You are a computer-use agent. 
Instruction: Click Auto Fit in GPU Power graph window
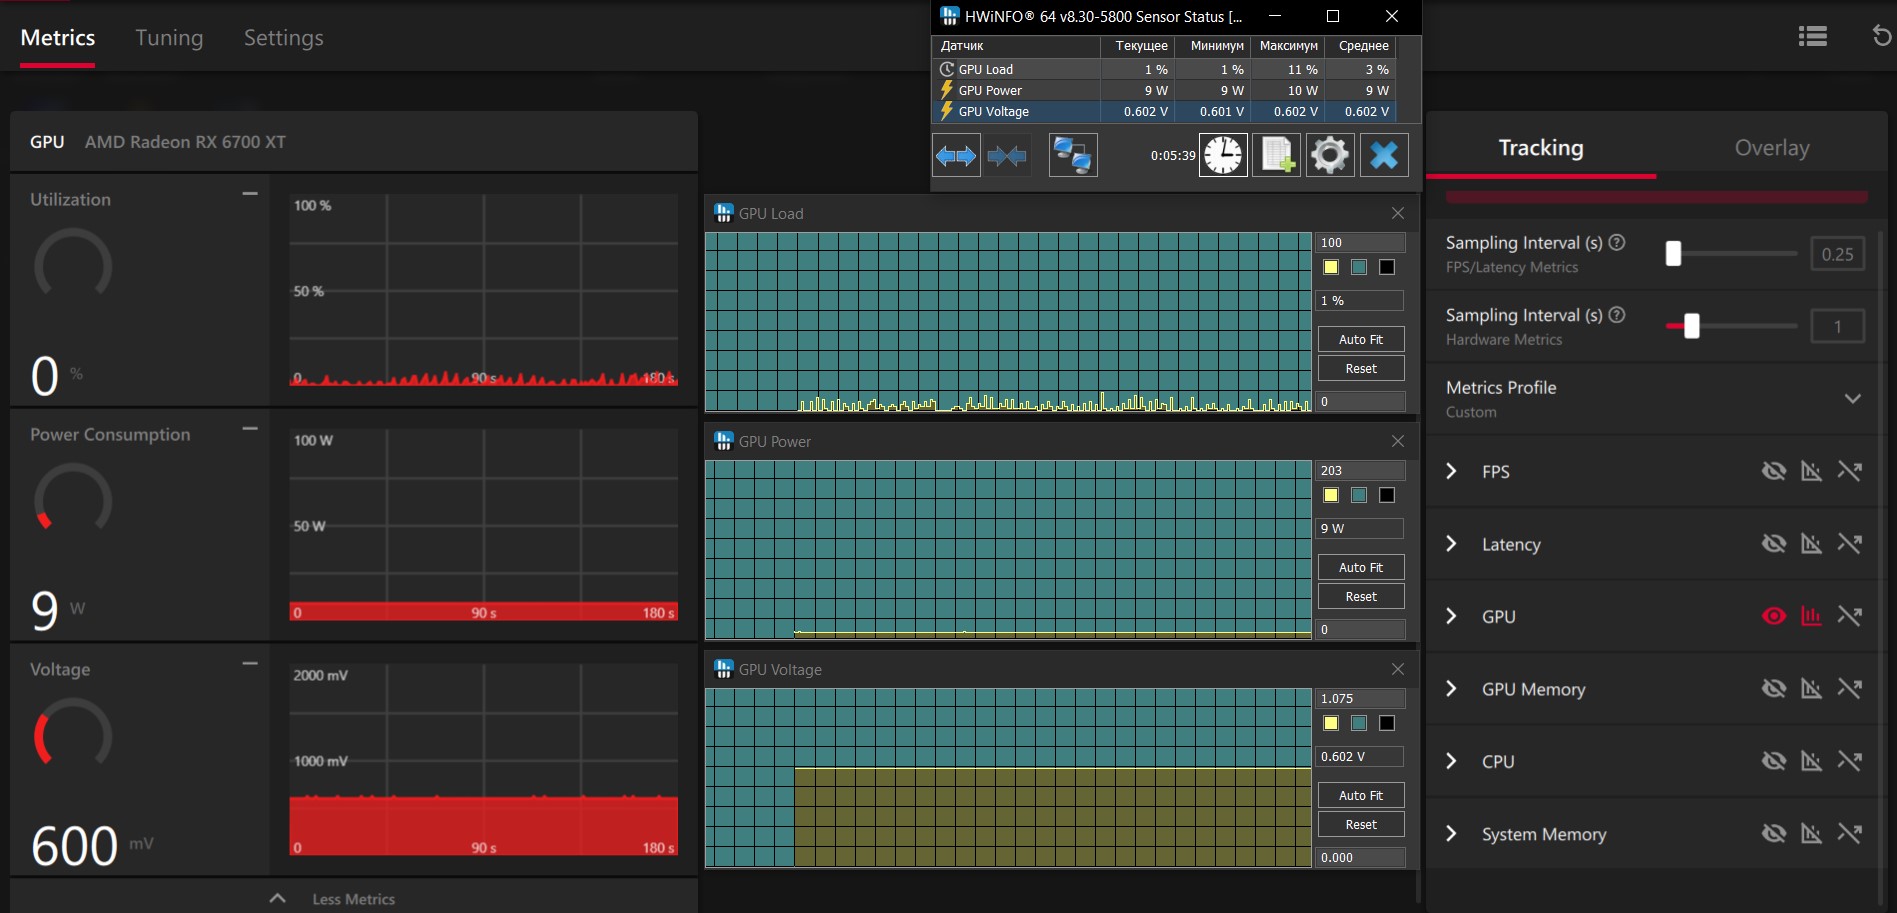point(1361,568)
